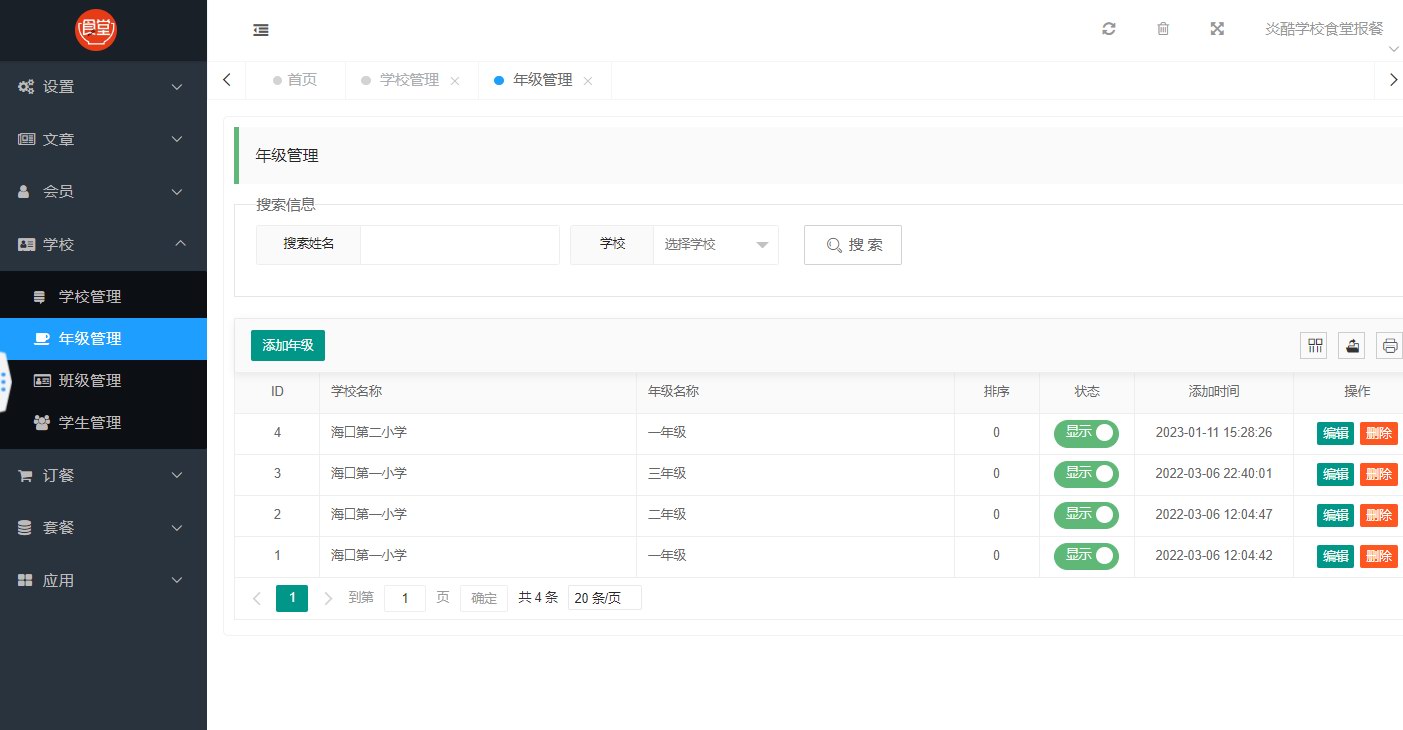This screenshot has height=730, width=1403.
Task: Toggle 显示 switch for ID 3 row
Action: (1086, 474)
